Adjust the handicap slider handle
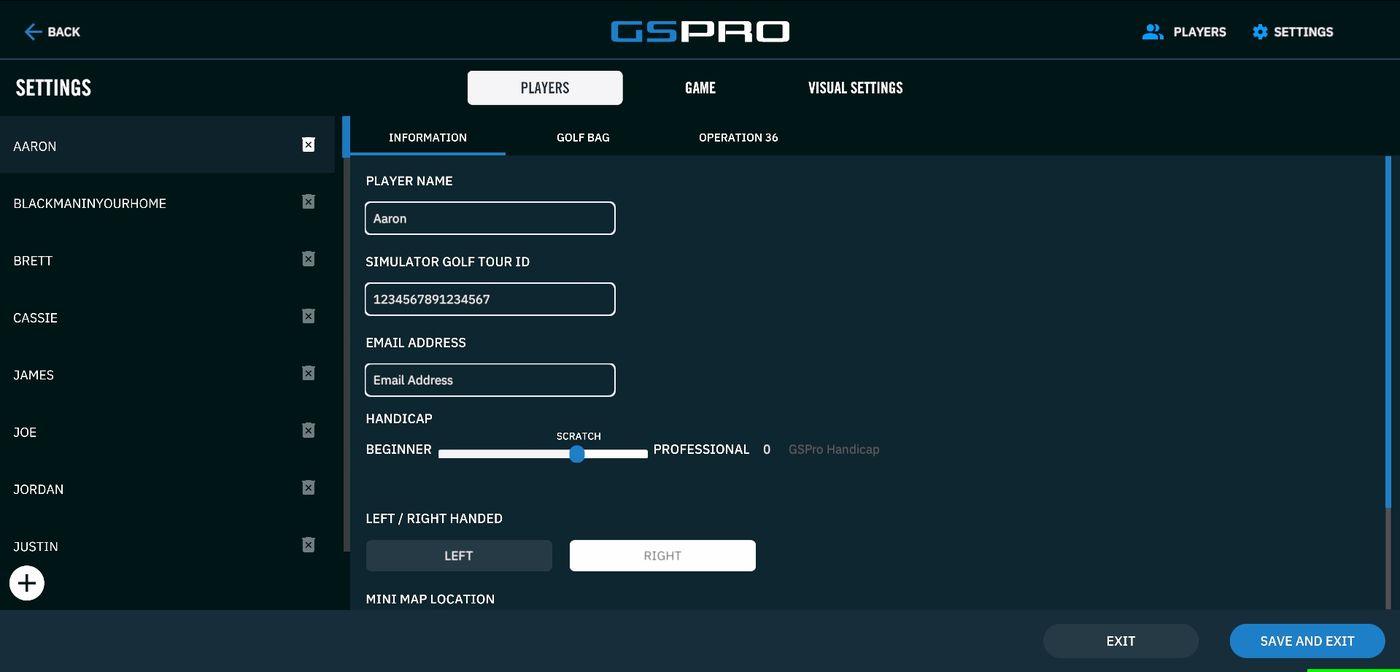The image size is (1400, 672). [x=577, y=454]
